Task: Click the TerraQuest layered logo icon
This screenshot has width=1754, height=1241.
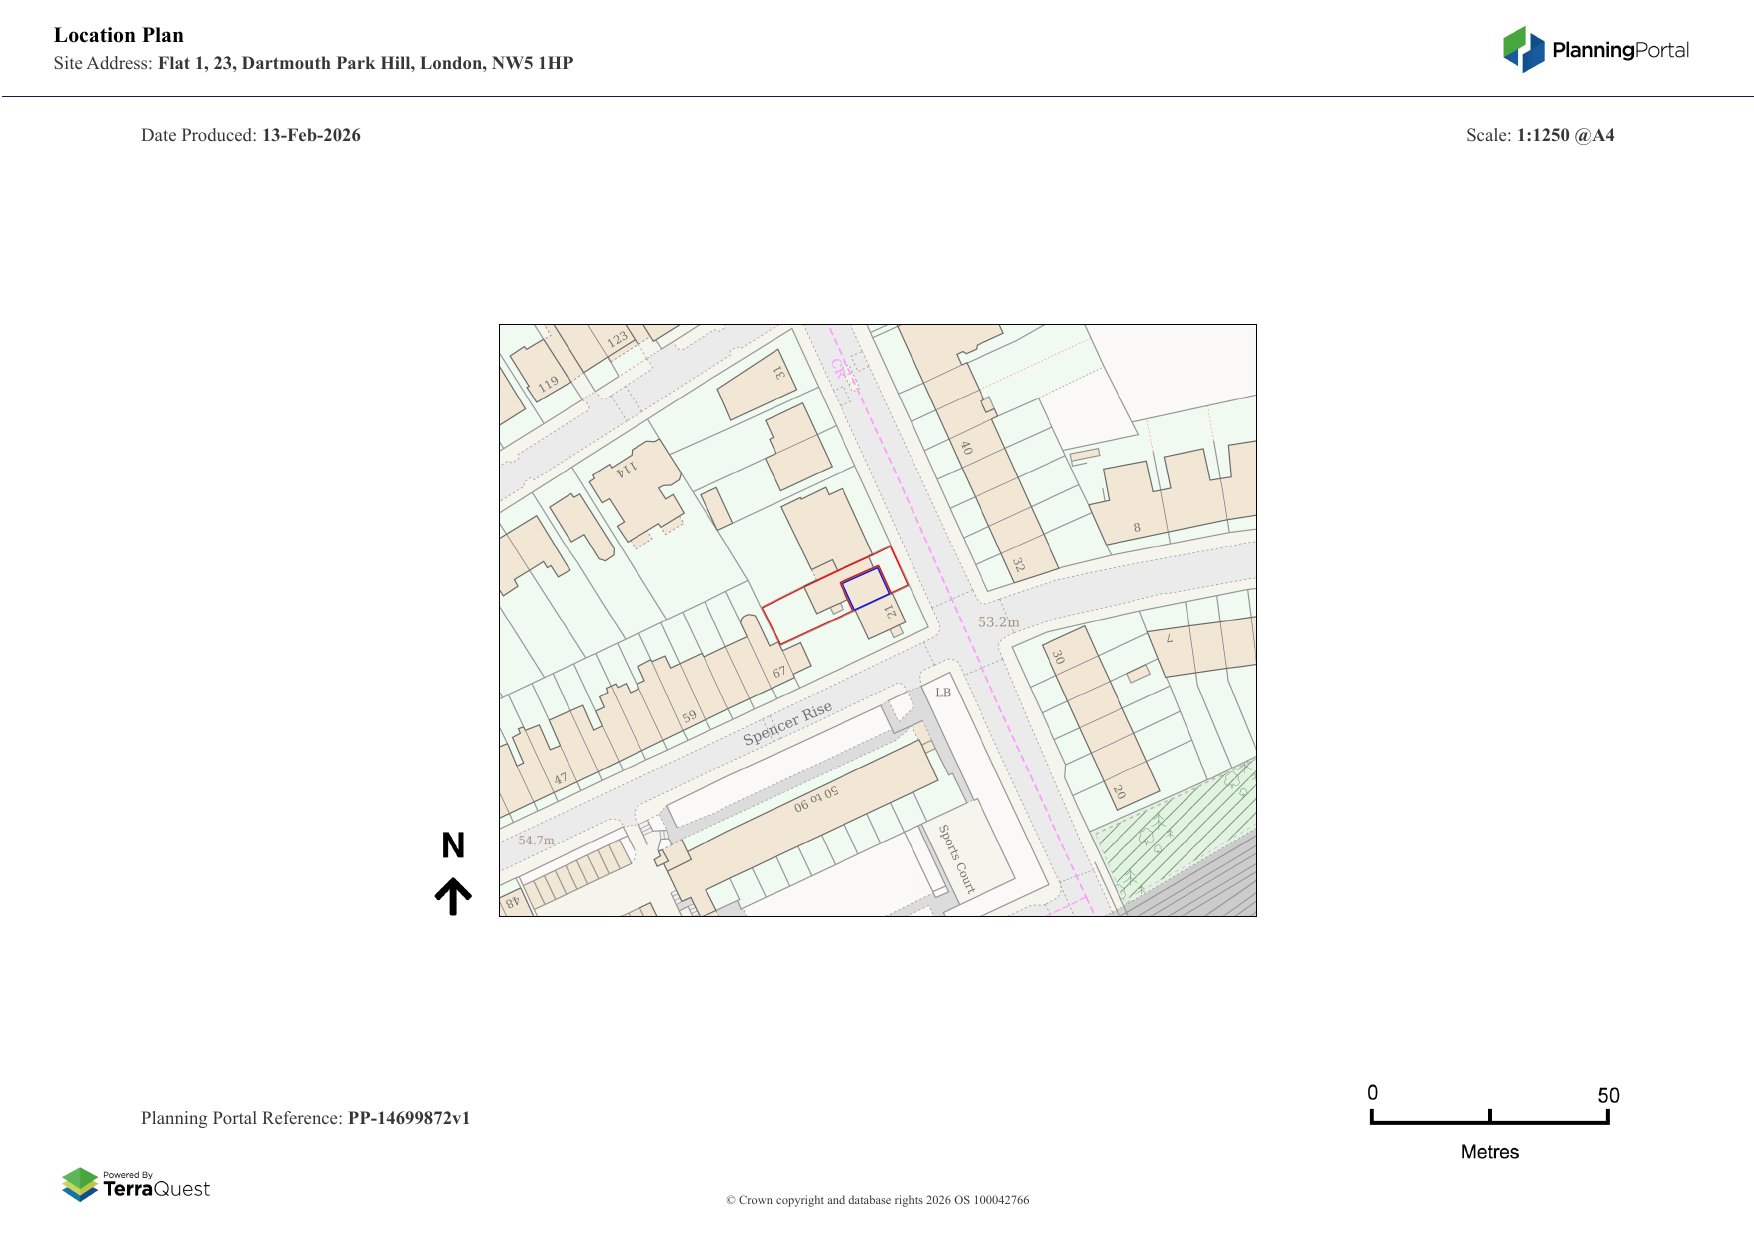Action: point(80,1185)
